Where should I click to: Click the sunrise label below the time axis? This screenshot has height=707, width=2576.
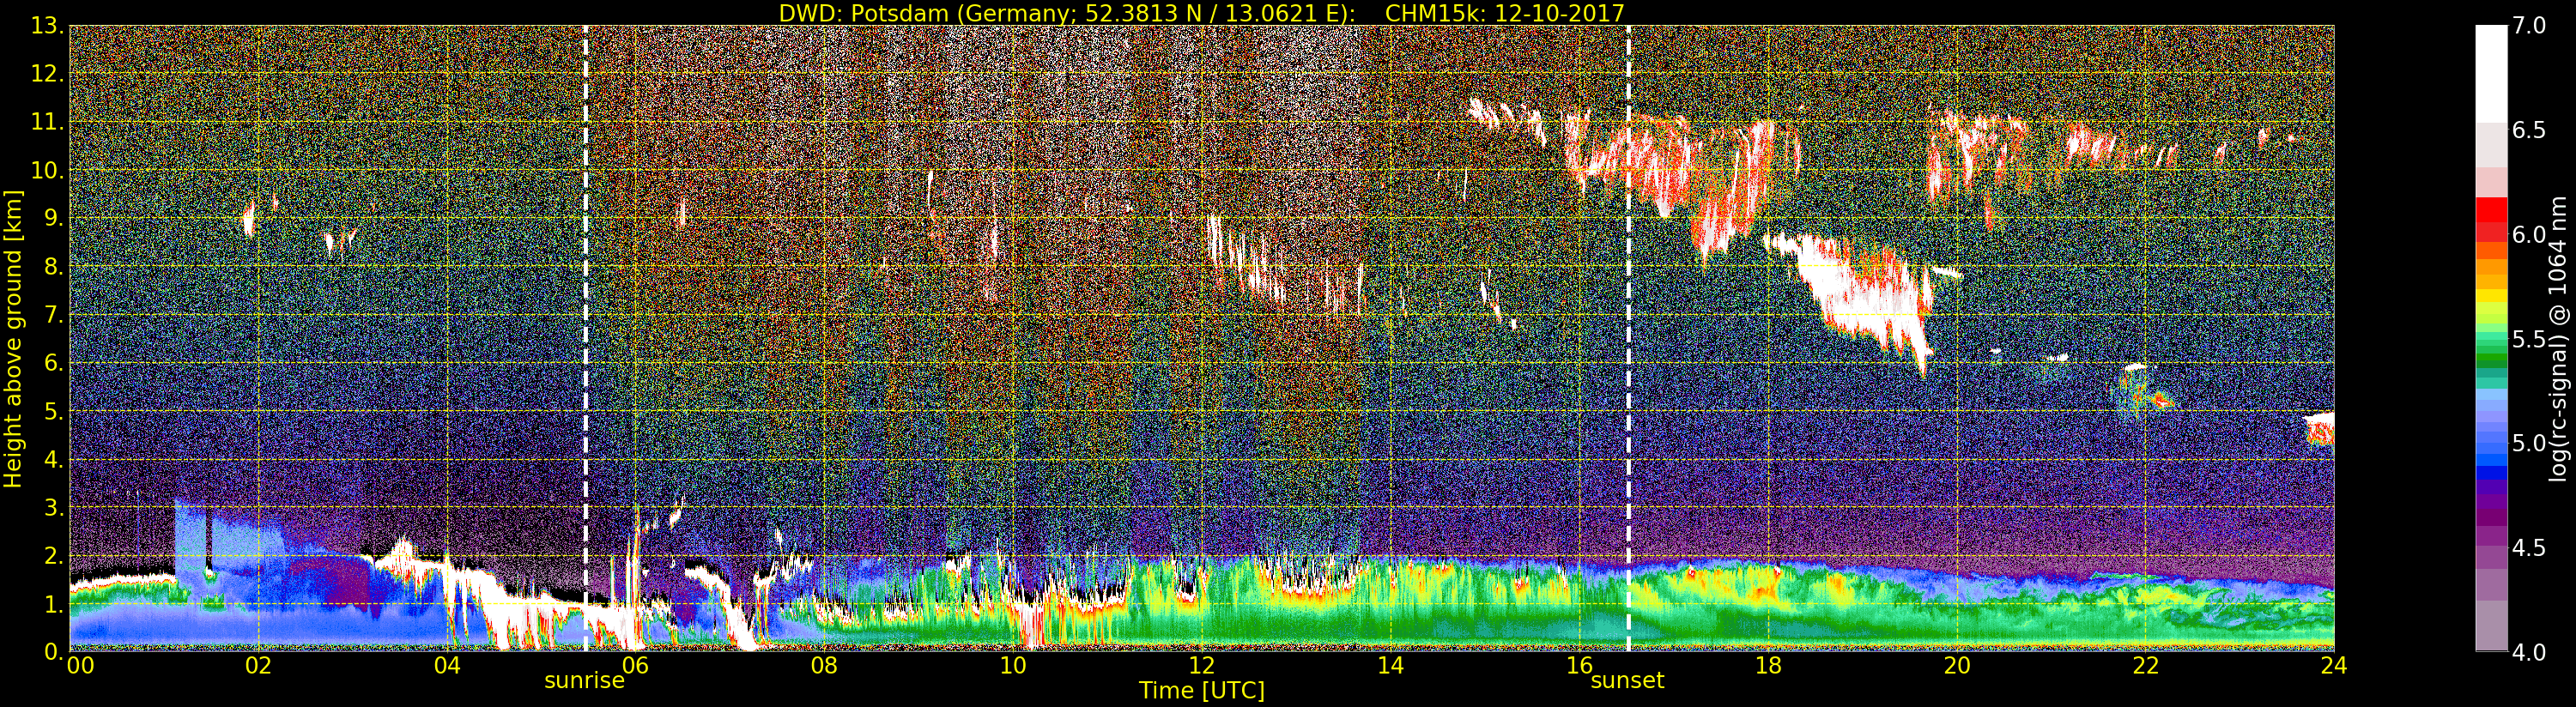584,681
